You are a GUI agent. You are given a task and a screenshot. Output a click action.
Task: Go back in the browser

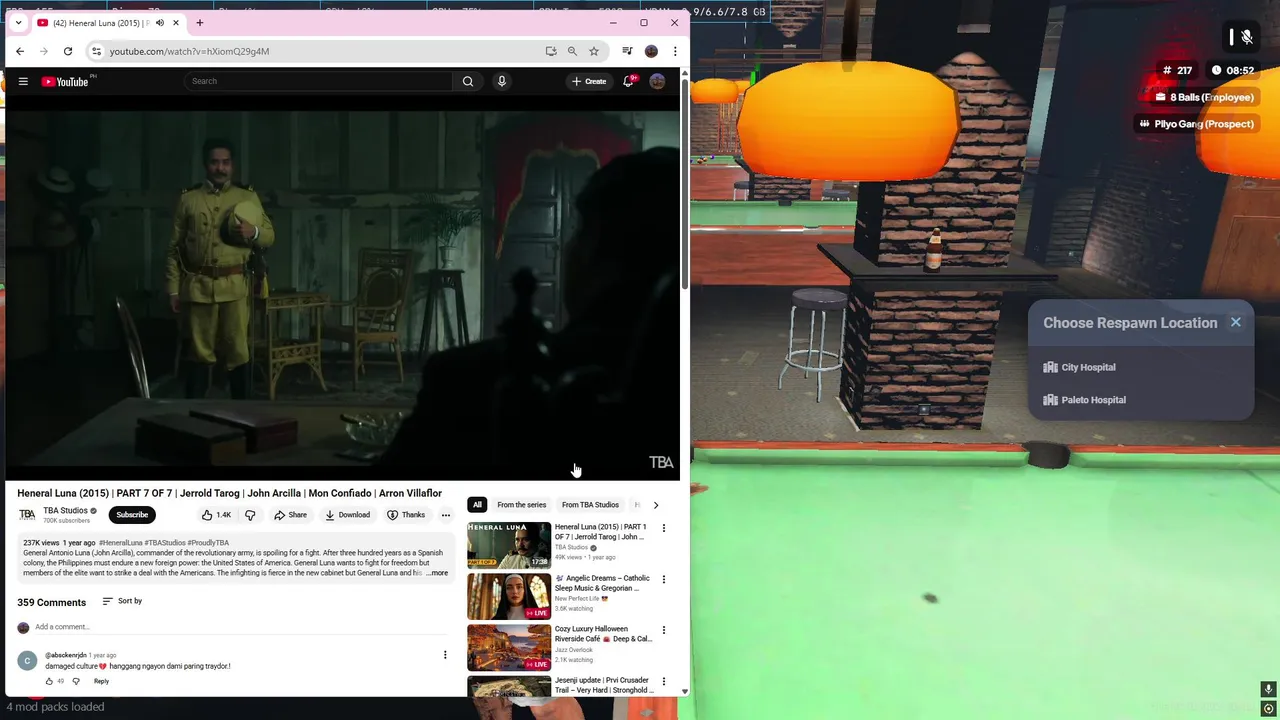[20, 51]
